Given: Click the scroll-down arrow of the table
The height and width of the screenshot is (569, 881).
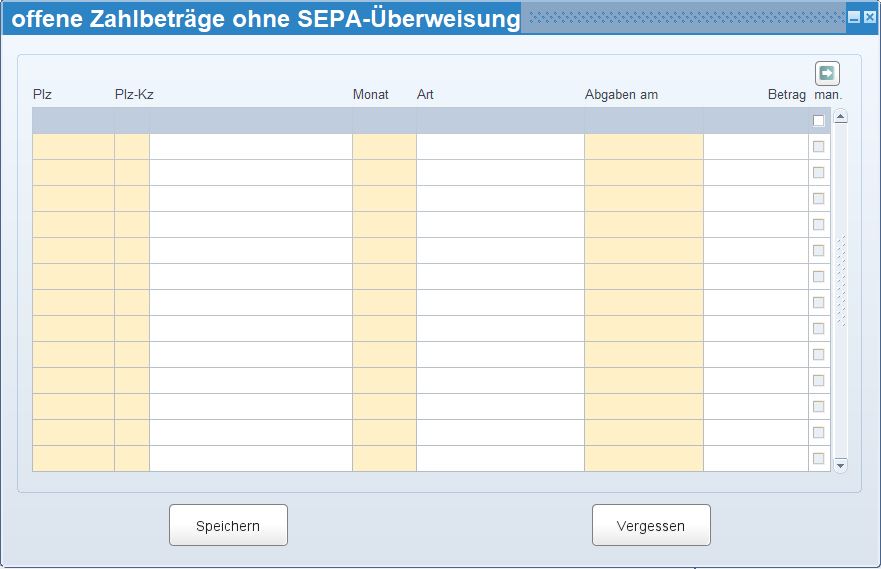Looking at the screenshot, I should 840,465.
